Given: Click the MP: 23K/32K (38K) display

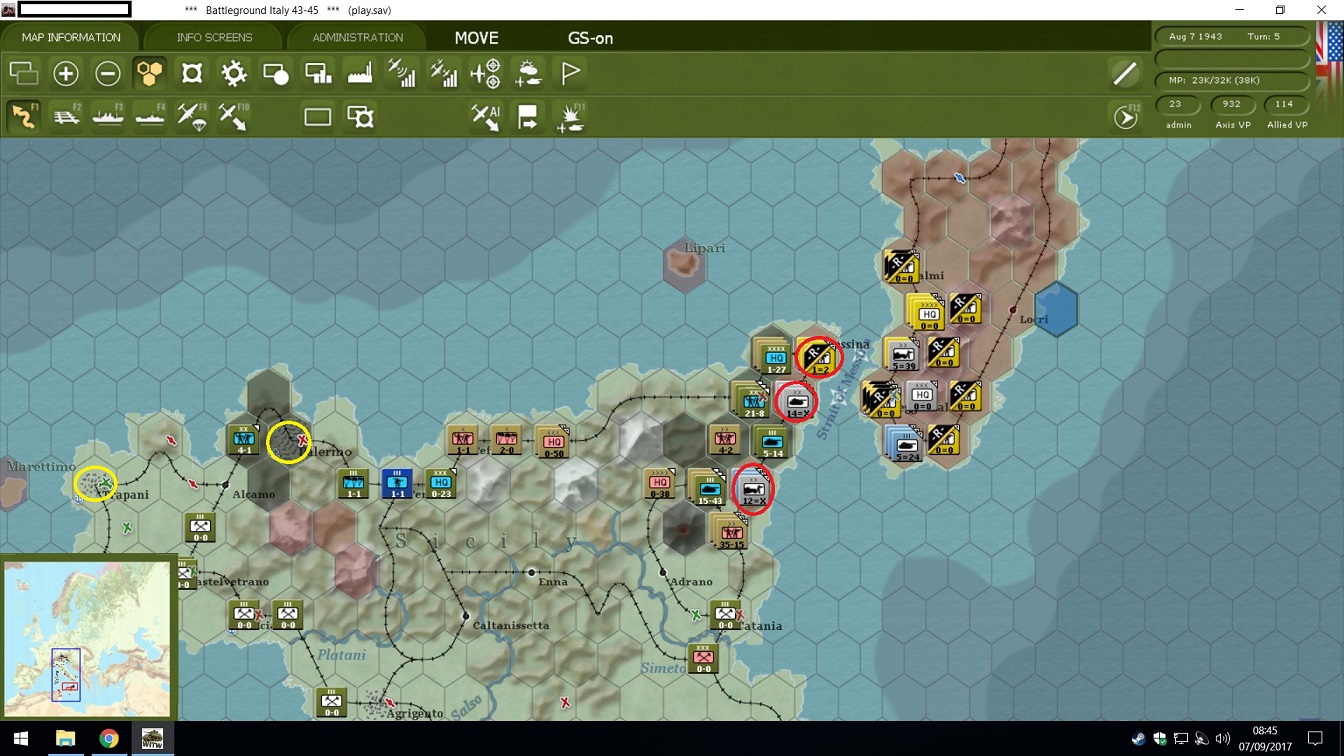Looking at the screenshot, I should click(x=1232, y=80).
